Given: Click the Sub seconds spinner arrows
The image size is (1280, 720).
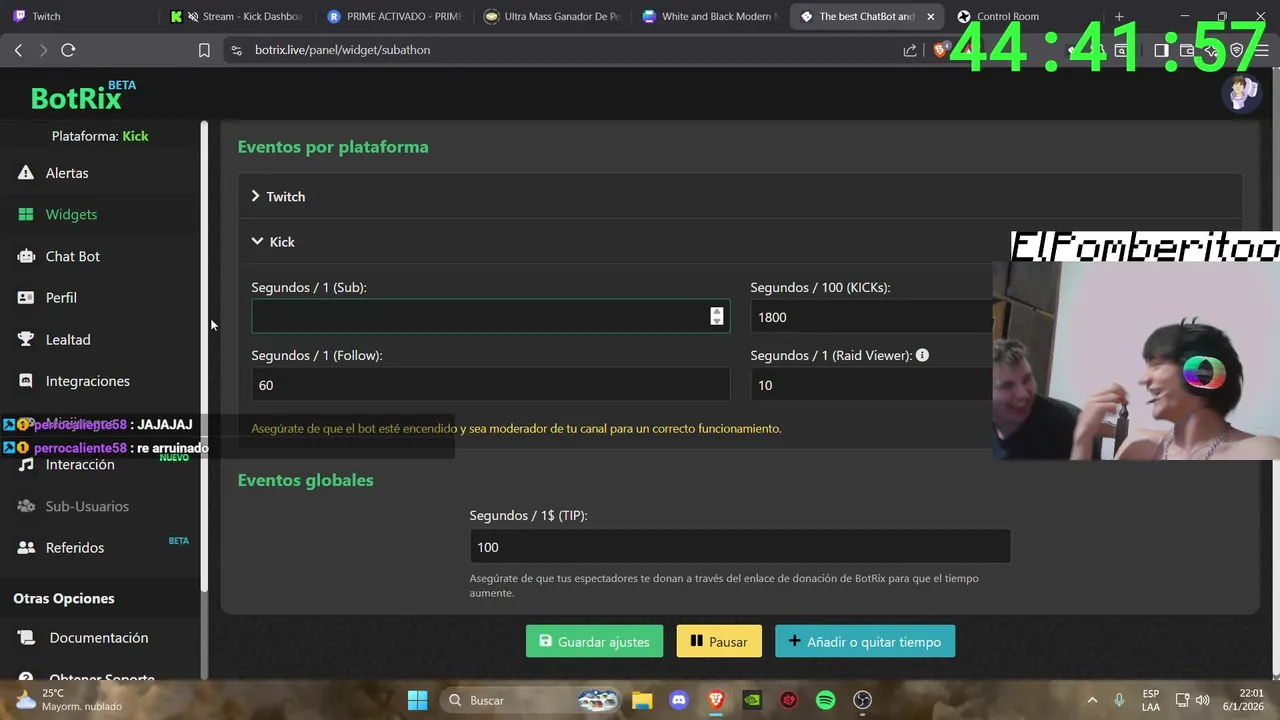Looking at the screenshot, I should [x=716, y=316].
